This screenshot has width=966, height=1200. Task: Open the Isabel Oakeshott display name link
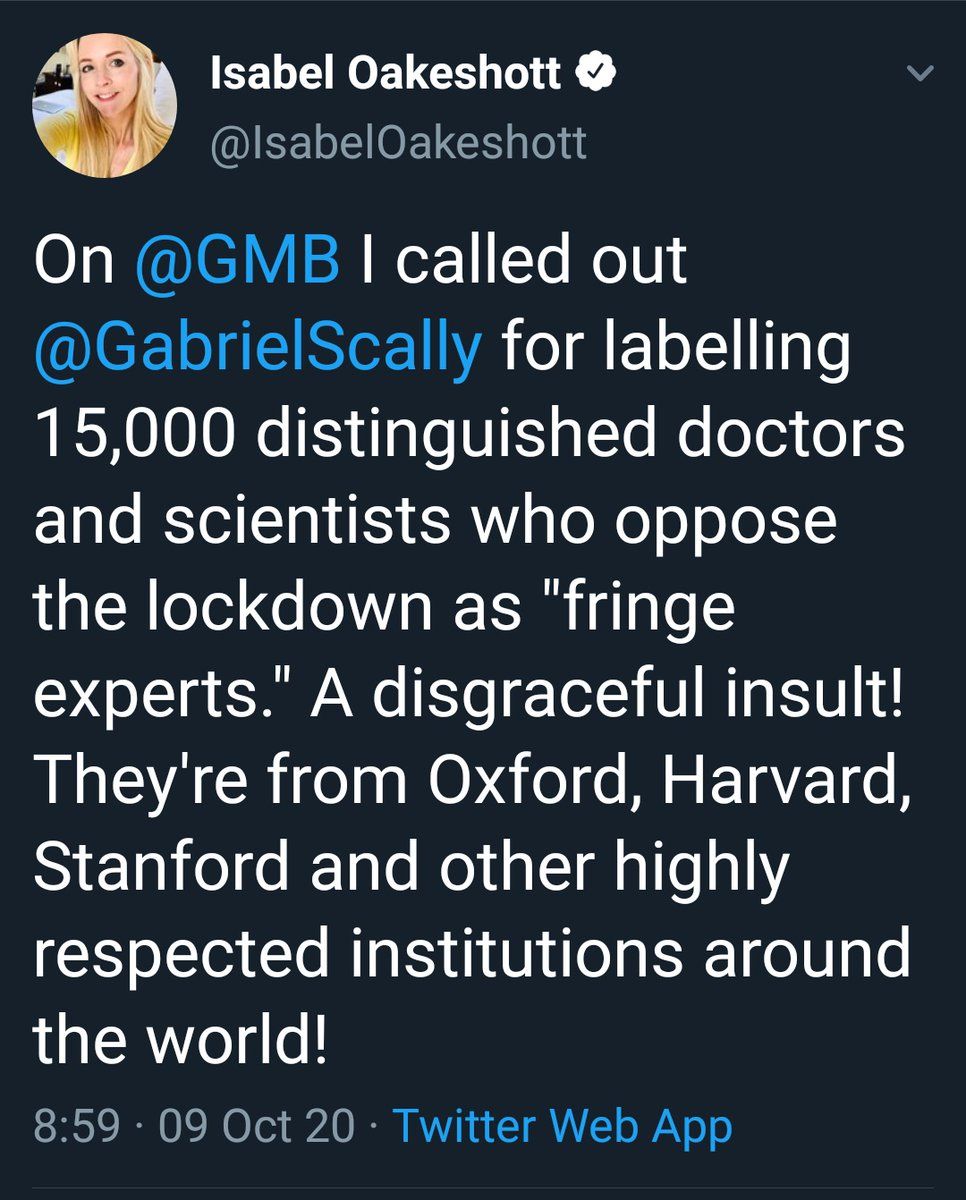(386, 73)
